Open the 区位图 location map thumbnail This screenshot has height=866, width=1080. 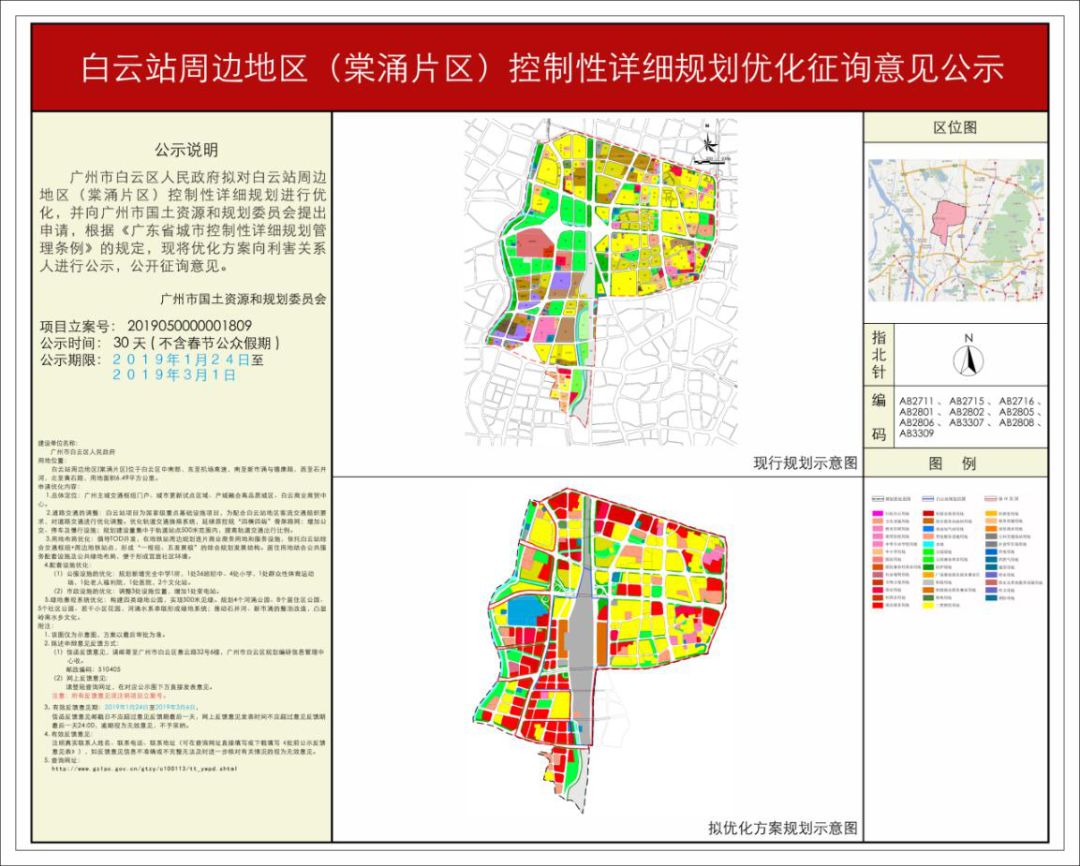point(956,231)
